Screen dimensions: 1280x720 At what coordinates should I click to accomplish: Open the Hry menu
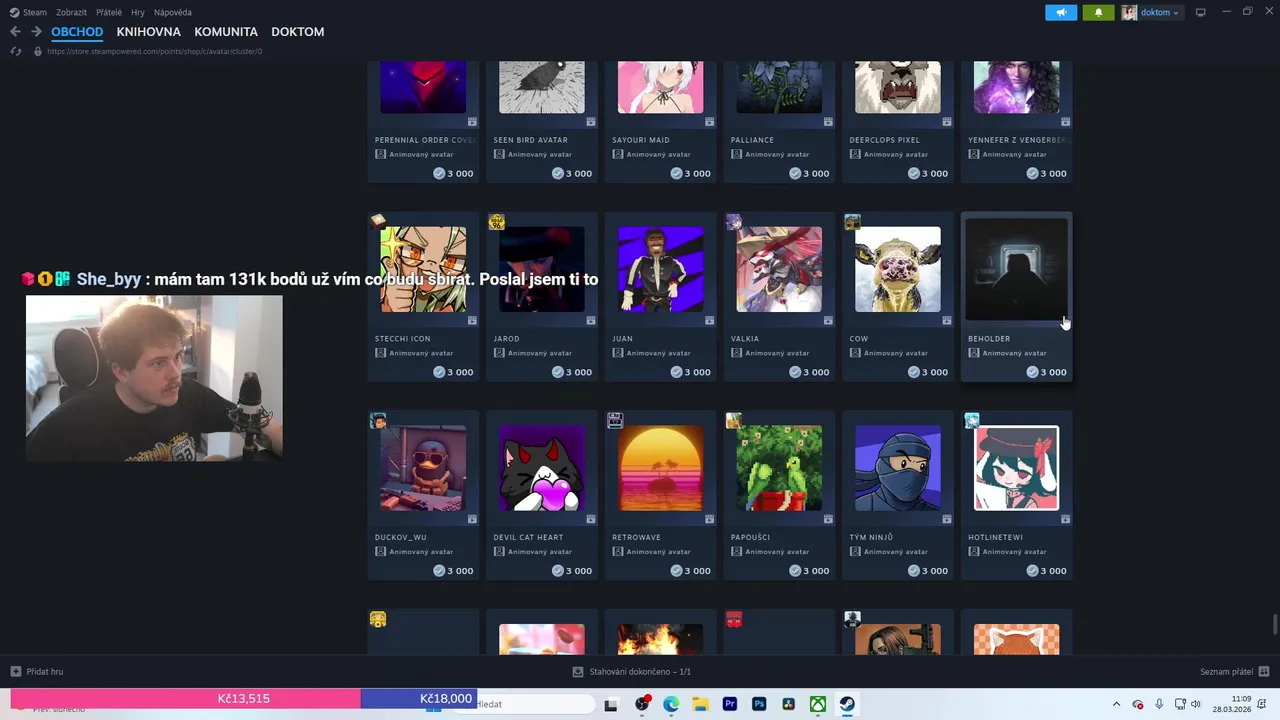(x=138, y=12)
